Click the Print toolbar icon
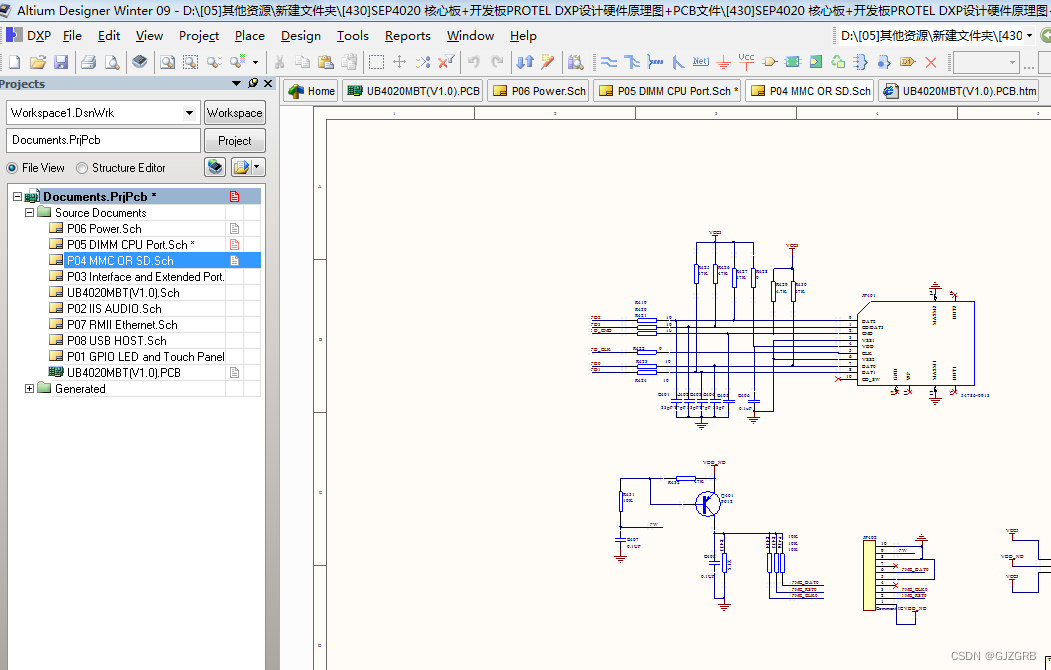Viewport: 1051px width, 670px height. [x=88, y=62]
